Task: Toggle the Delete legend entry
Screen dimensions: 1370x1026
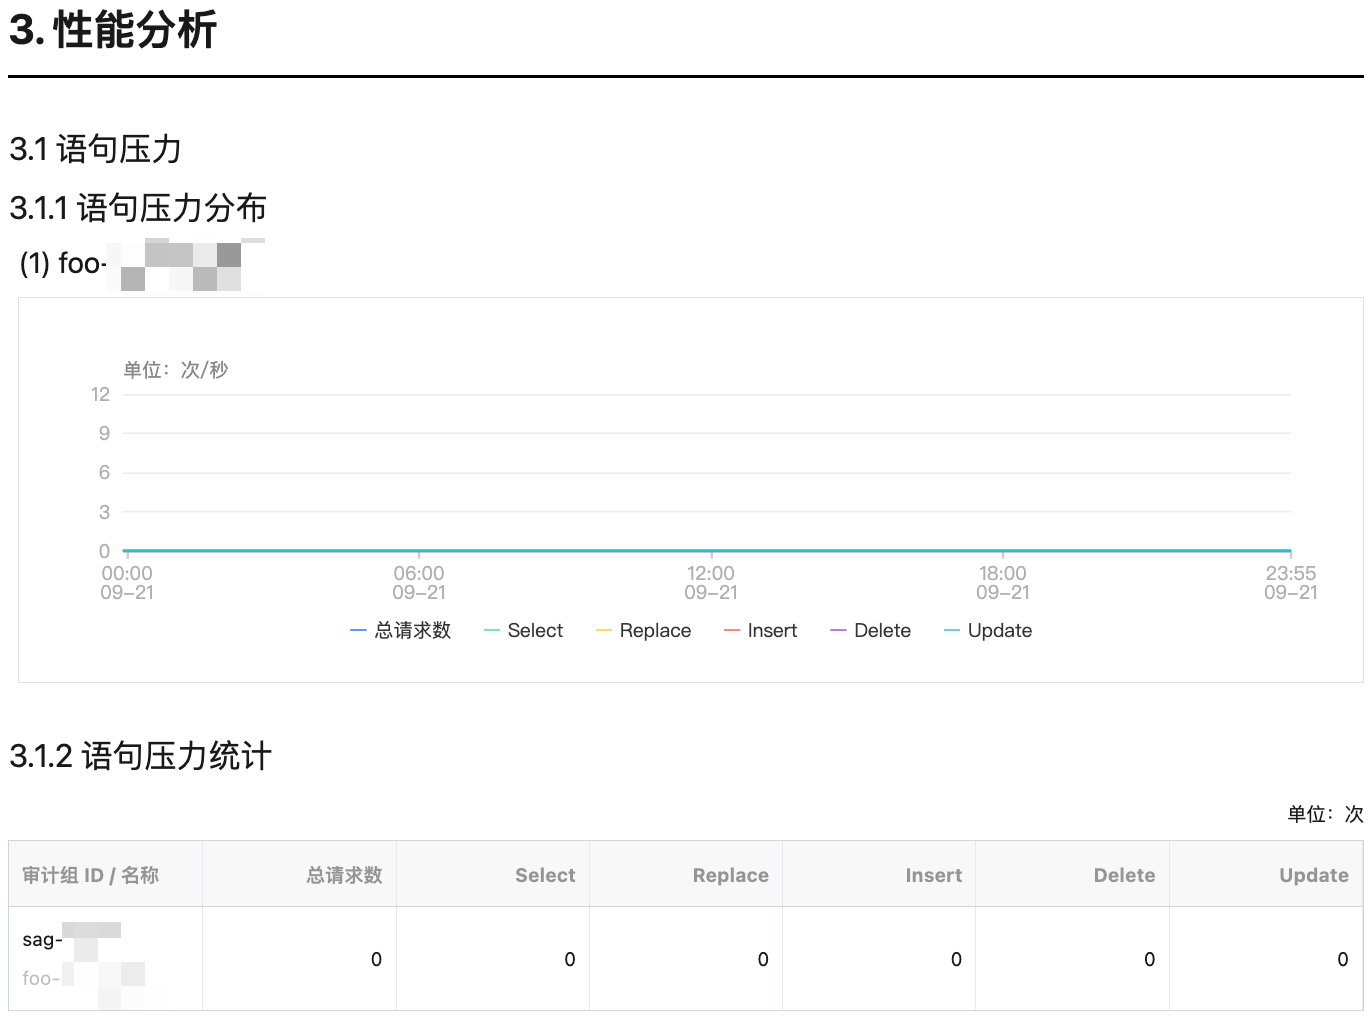Action: tap(872, 631)
